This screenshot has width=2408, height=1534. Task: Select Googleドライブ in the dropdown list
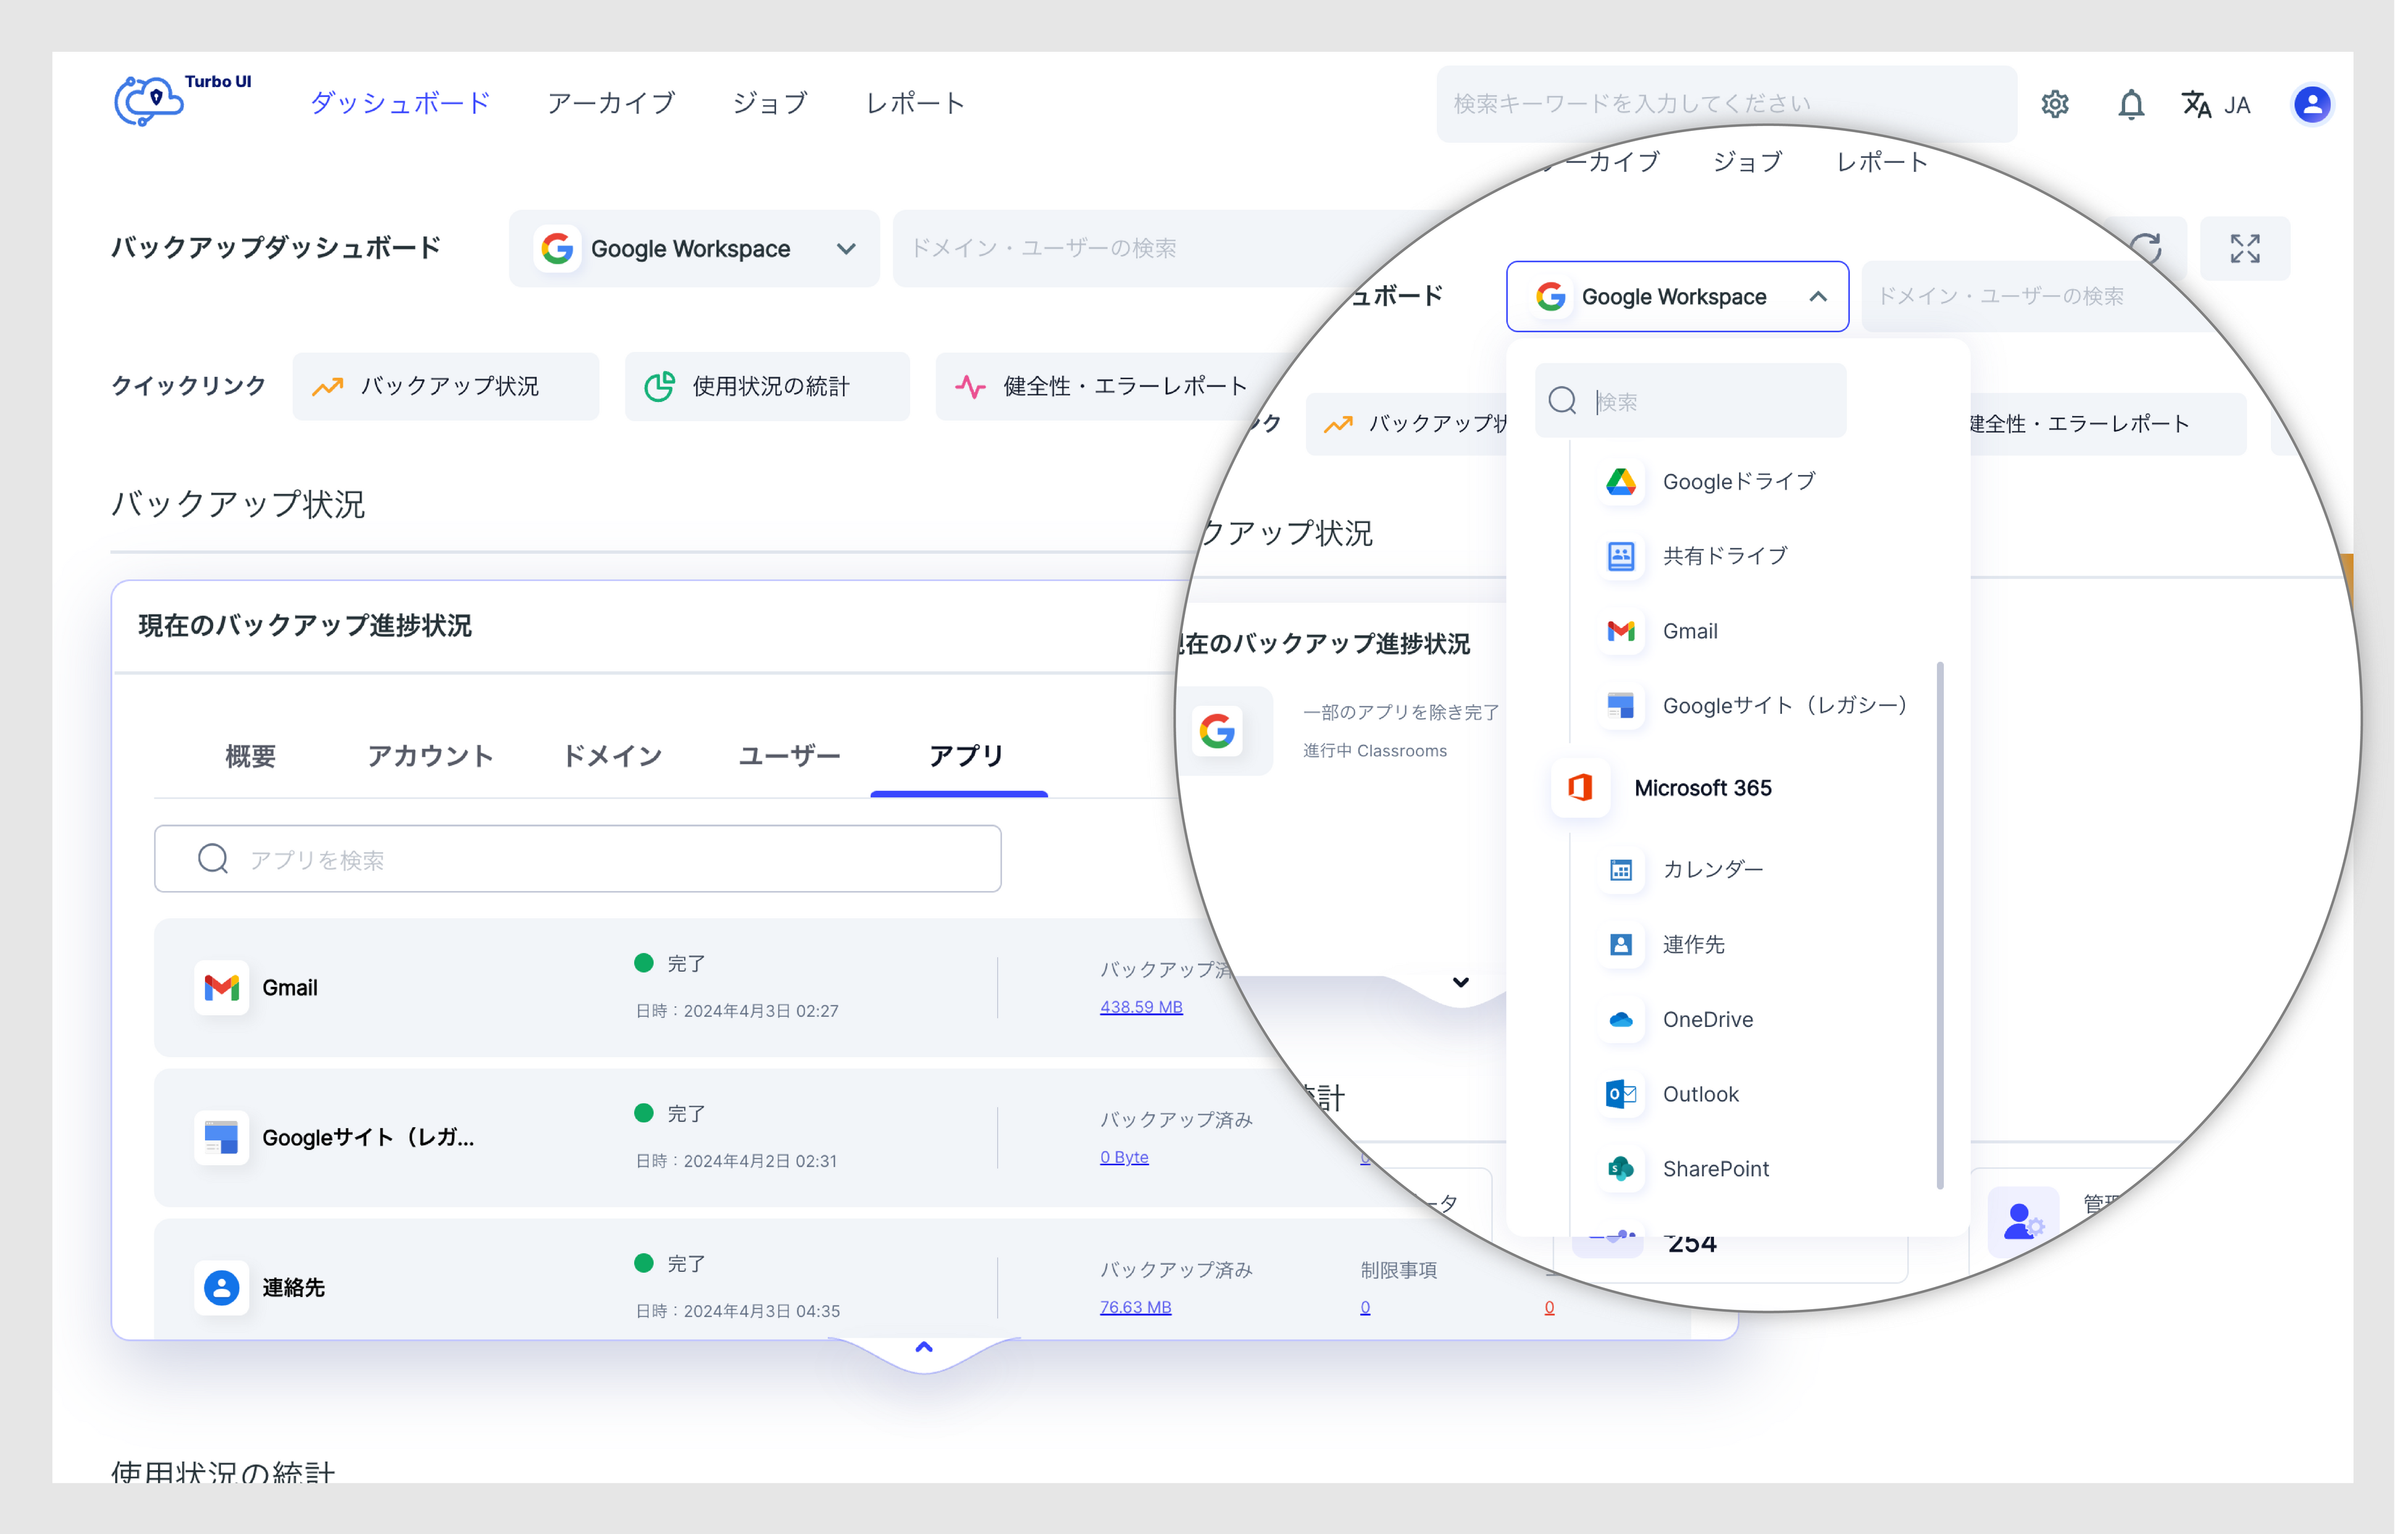1738,482
